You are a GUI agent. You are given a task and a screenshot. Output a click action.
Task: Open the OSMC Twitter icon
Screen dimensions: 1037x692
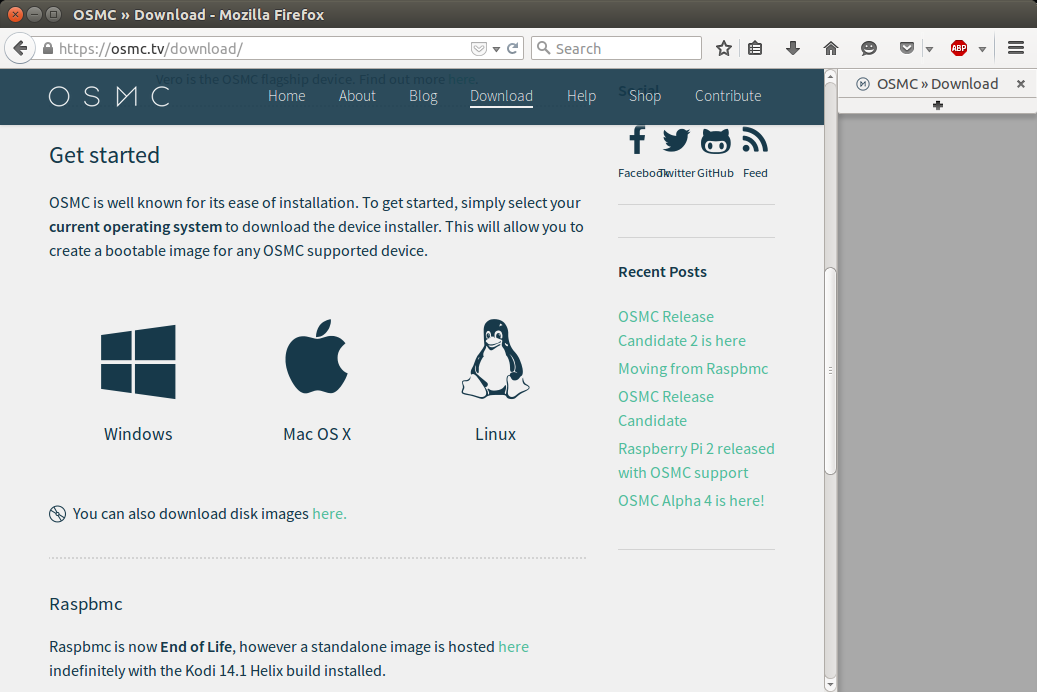676,141
